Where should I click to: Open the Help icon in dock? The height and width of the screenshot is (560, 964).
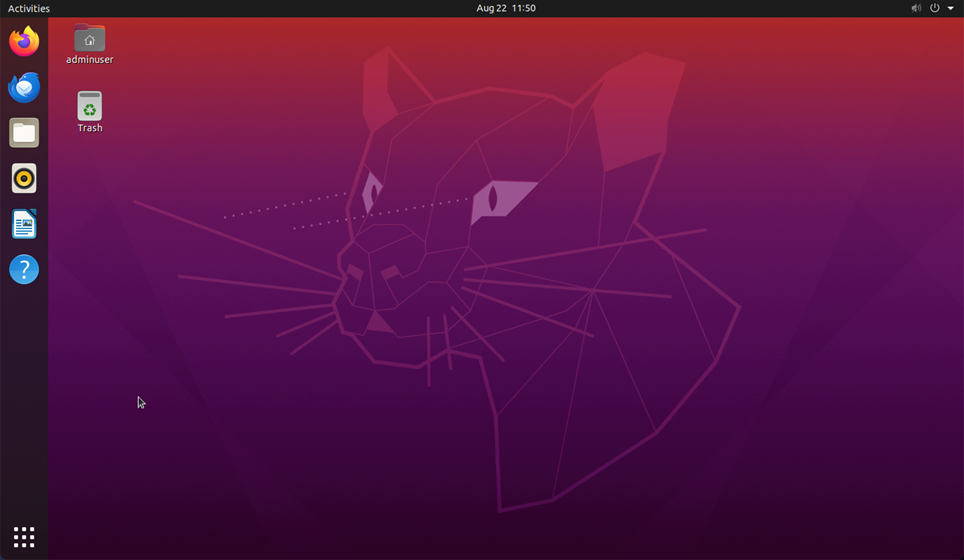pos(24,269)
